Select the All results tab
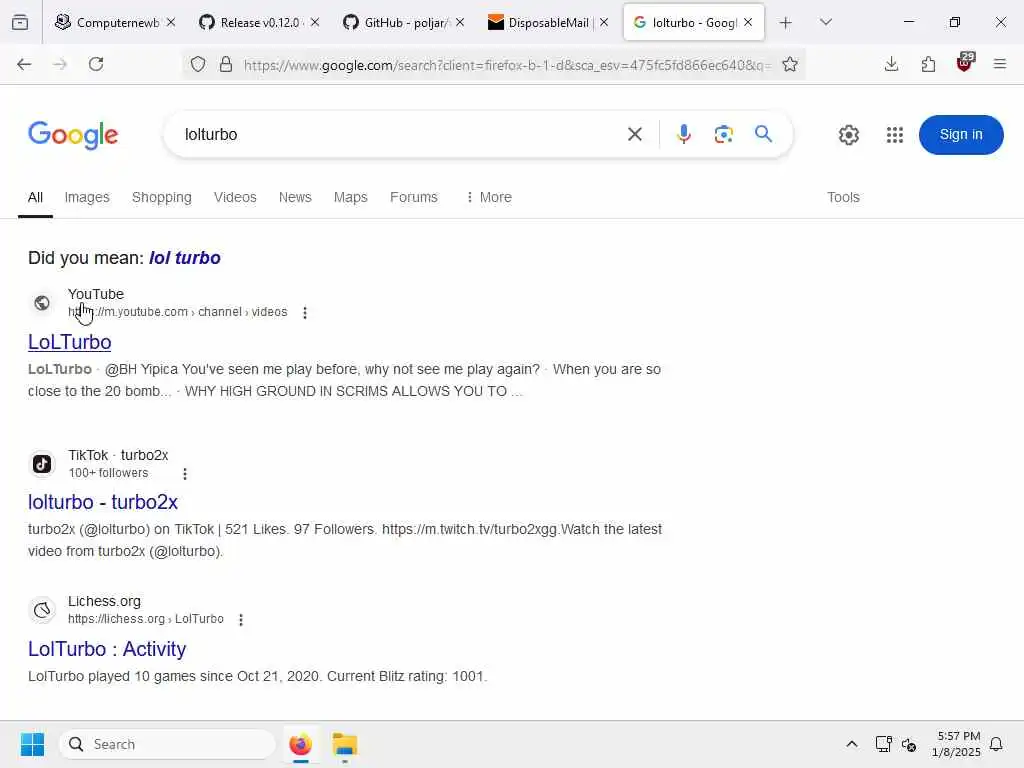This screenshot has width=1024, height=768. coord(35,197)
